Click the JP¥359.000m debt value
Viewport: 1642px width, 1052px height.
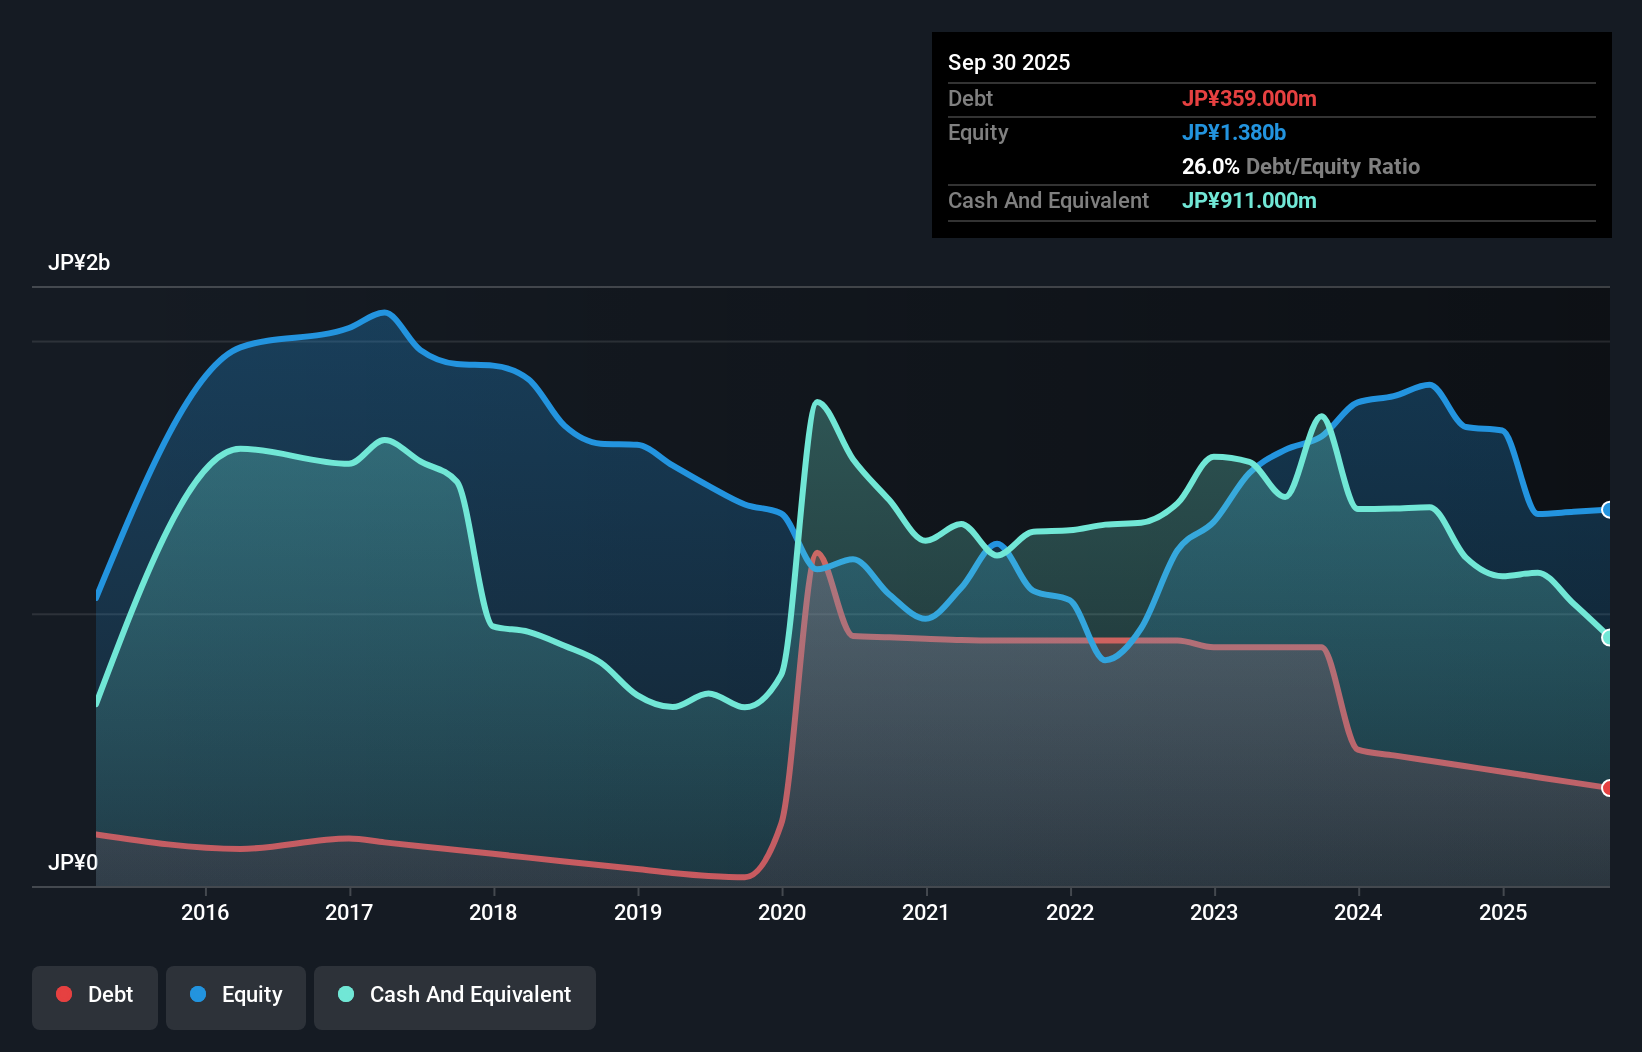[x=1251, y=98]
